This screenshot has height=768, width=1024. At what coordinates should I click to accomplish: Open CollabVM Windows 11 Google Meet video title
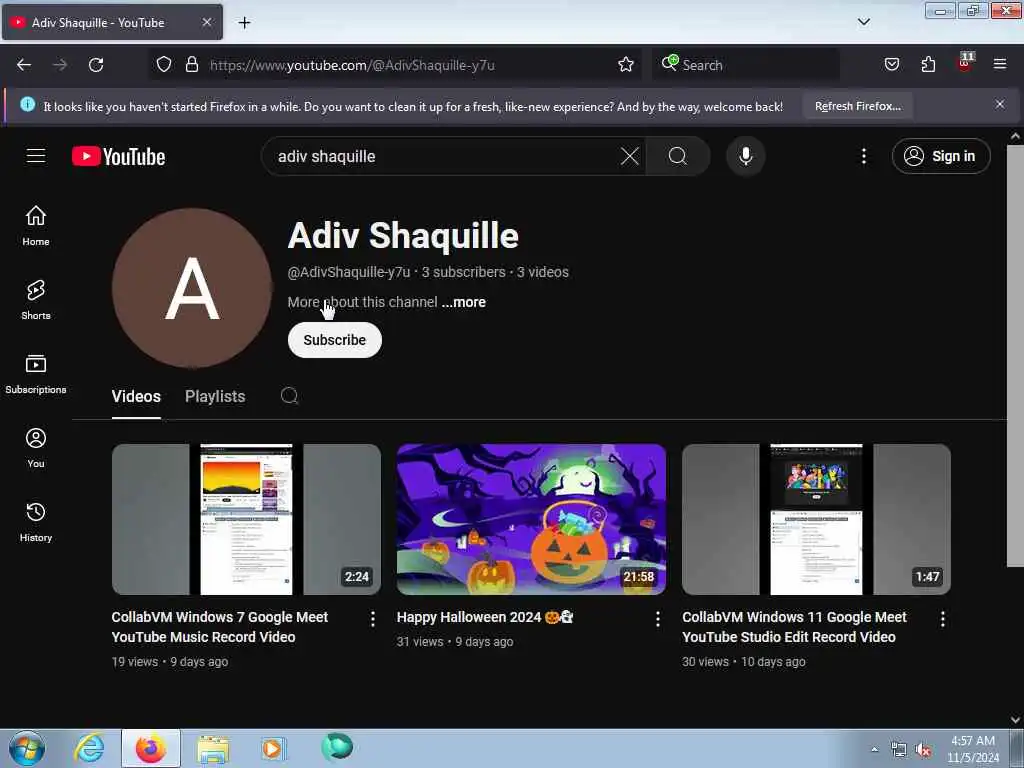coord(794,627)
